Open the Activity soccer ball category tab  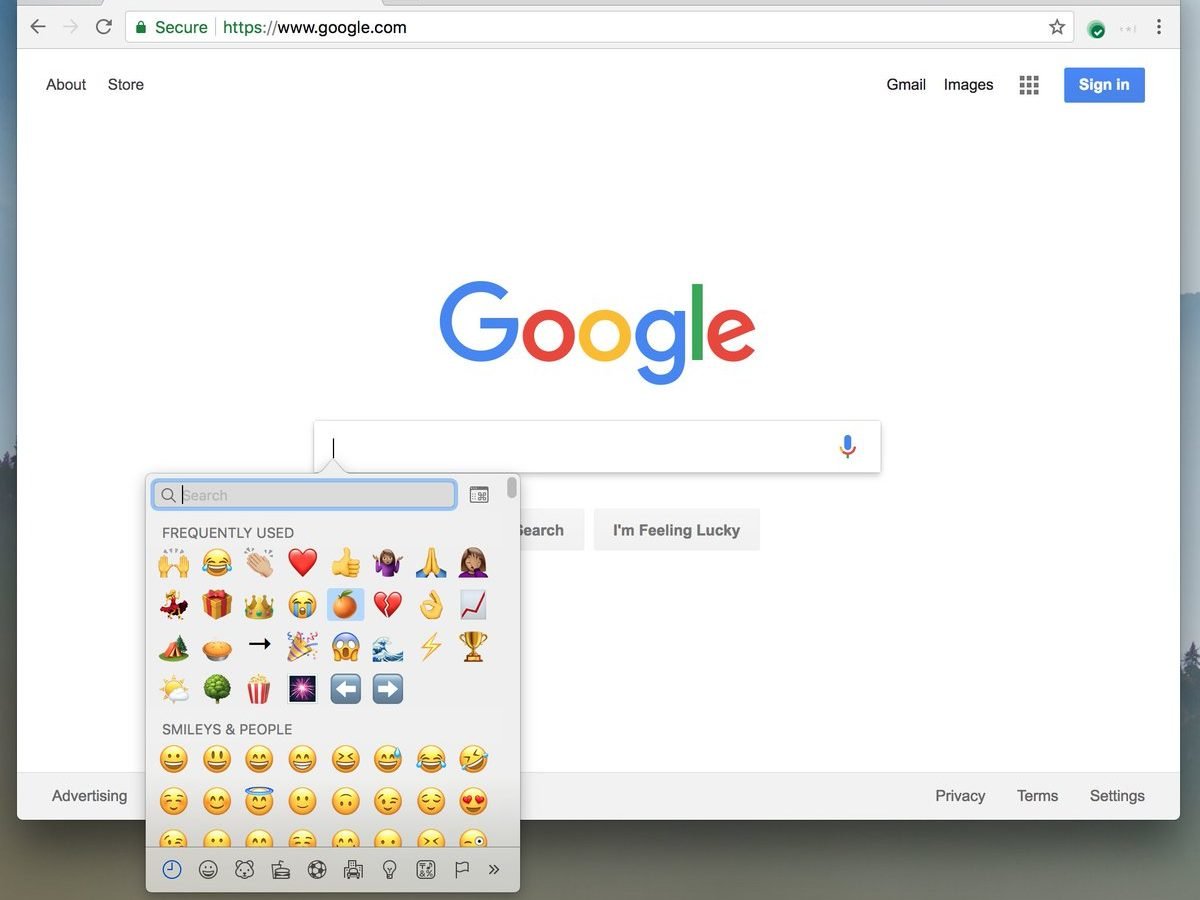(317, 870)
